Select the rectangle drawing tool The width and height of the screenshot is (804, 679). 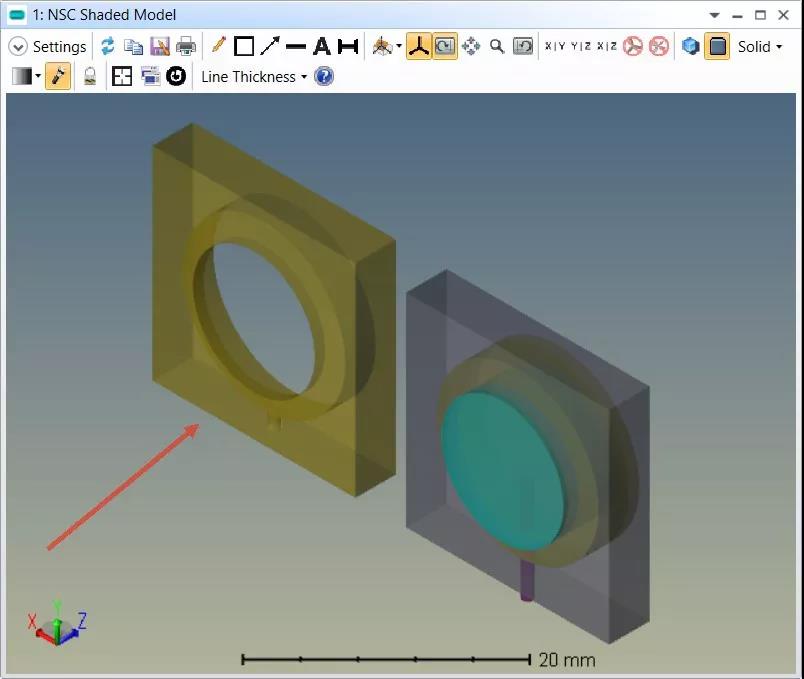tap(244, 46)
